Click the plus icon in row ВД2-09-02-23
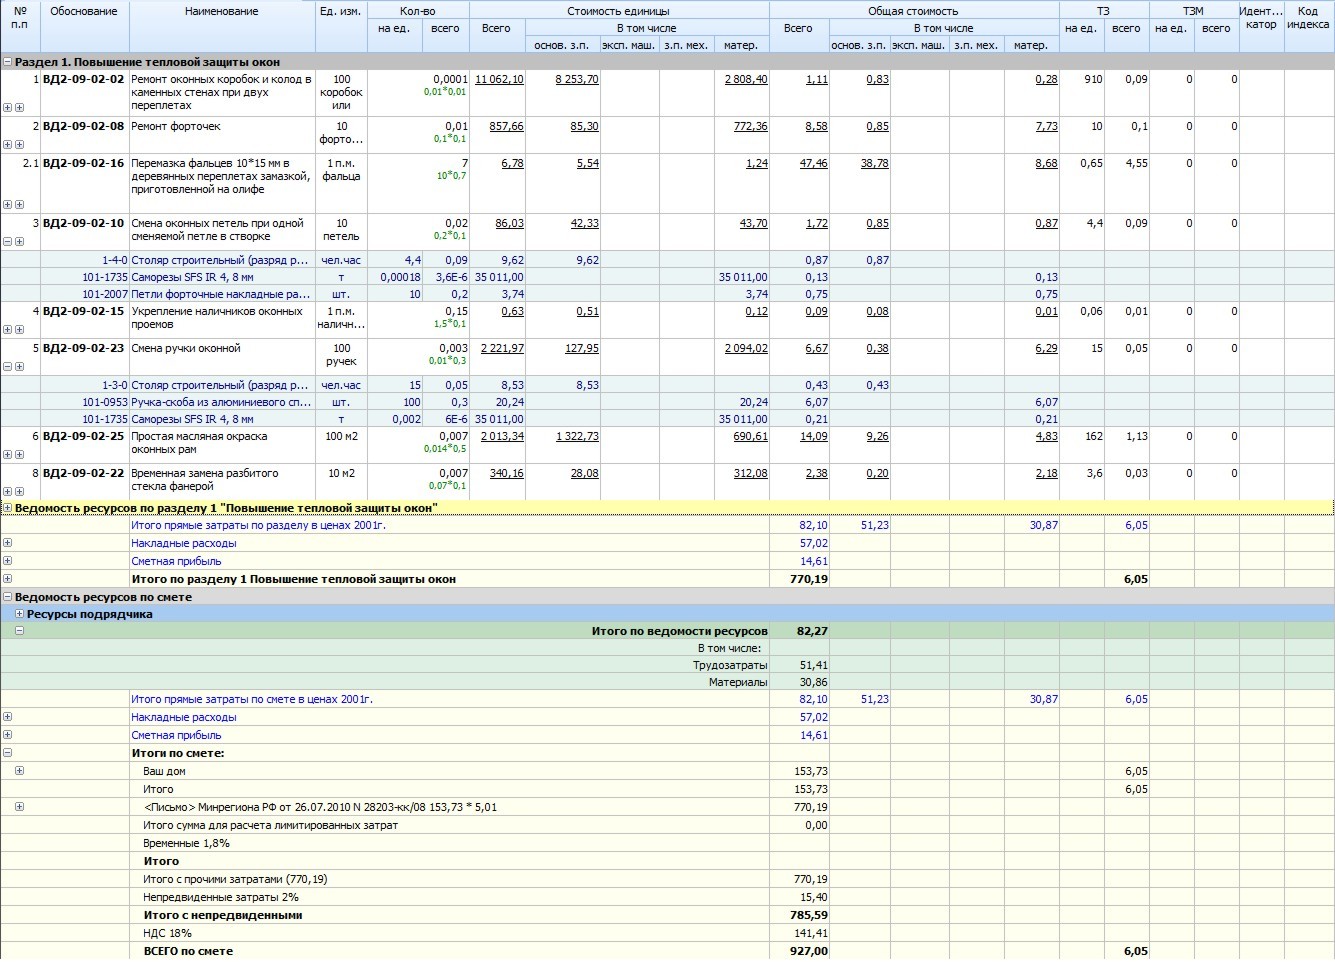Image resolution: width=1335 pixels, height=962 pixels. coord(19,366)
